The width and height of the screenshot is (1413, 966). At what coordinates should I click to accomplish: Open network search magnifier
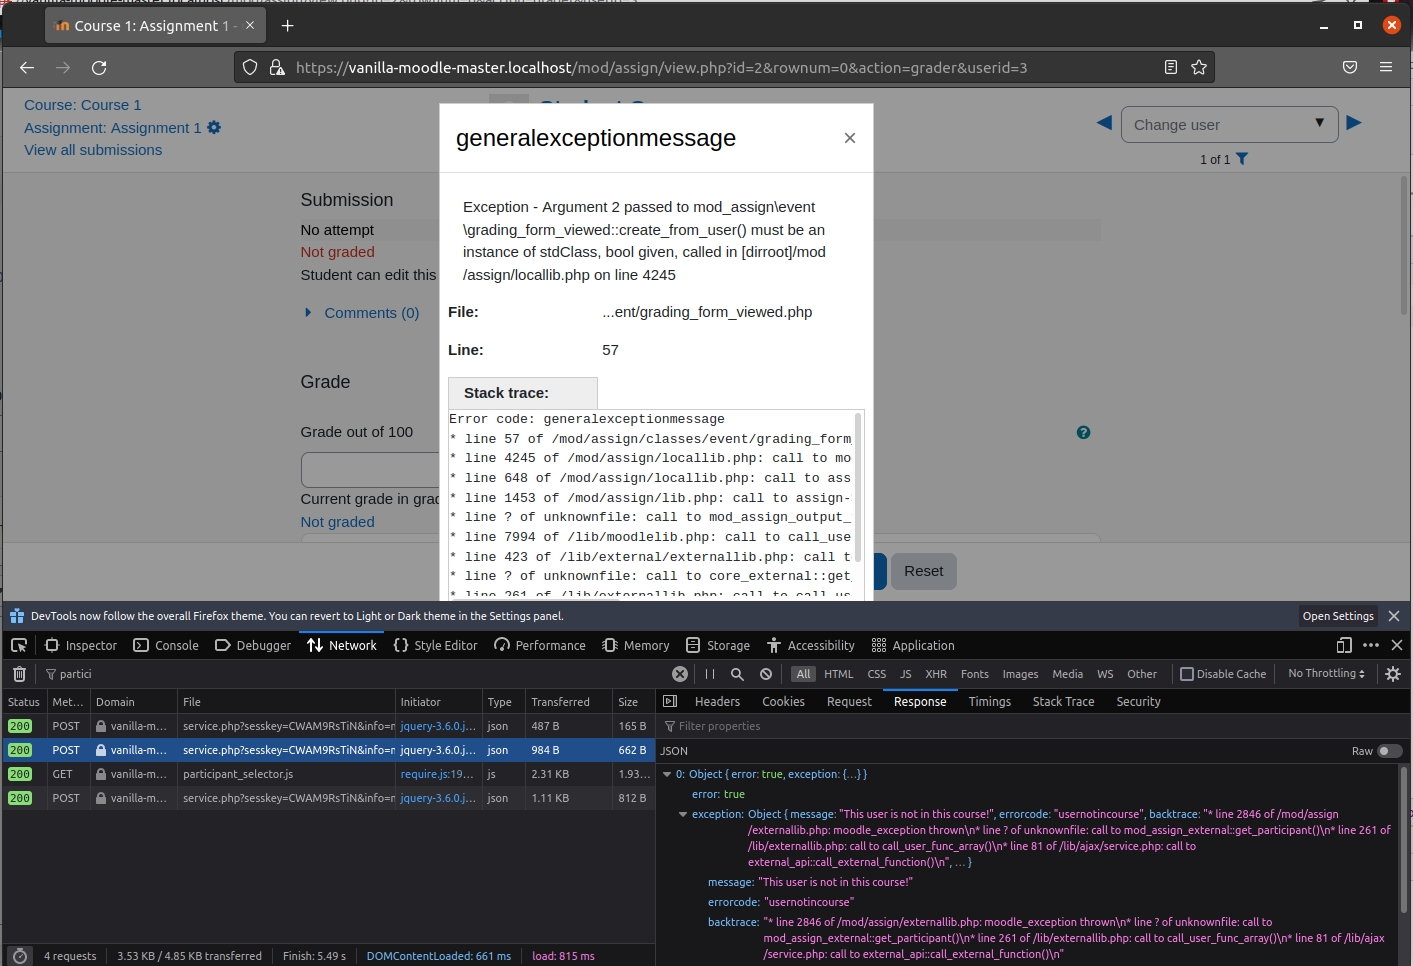737,674
